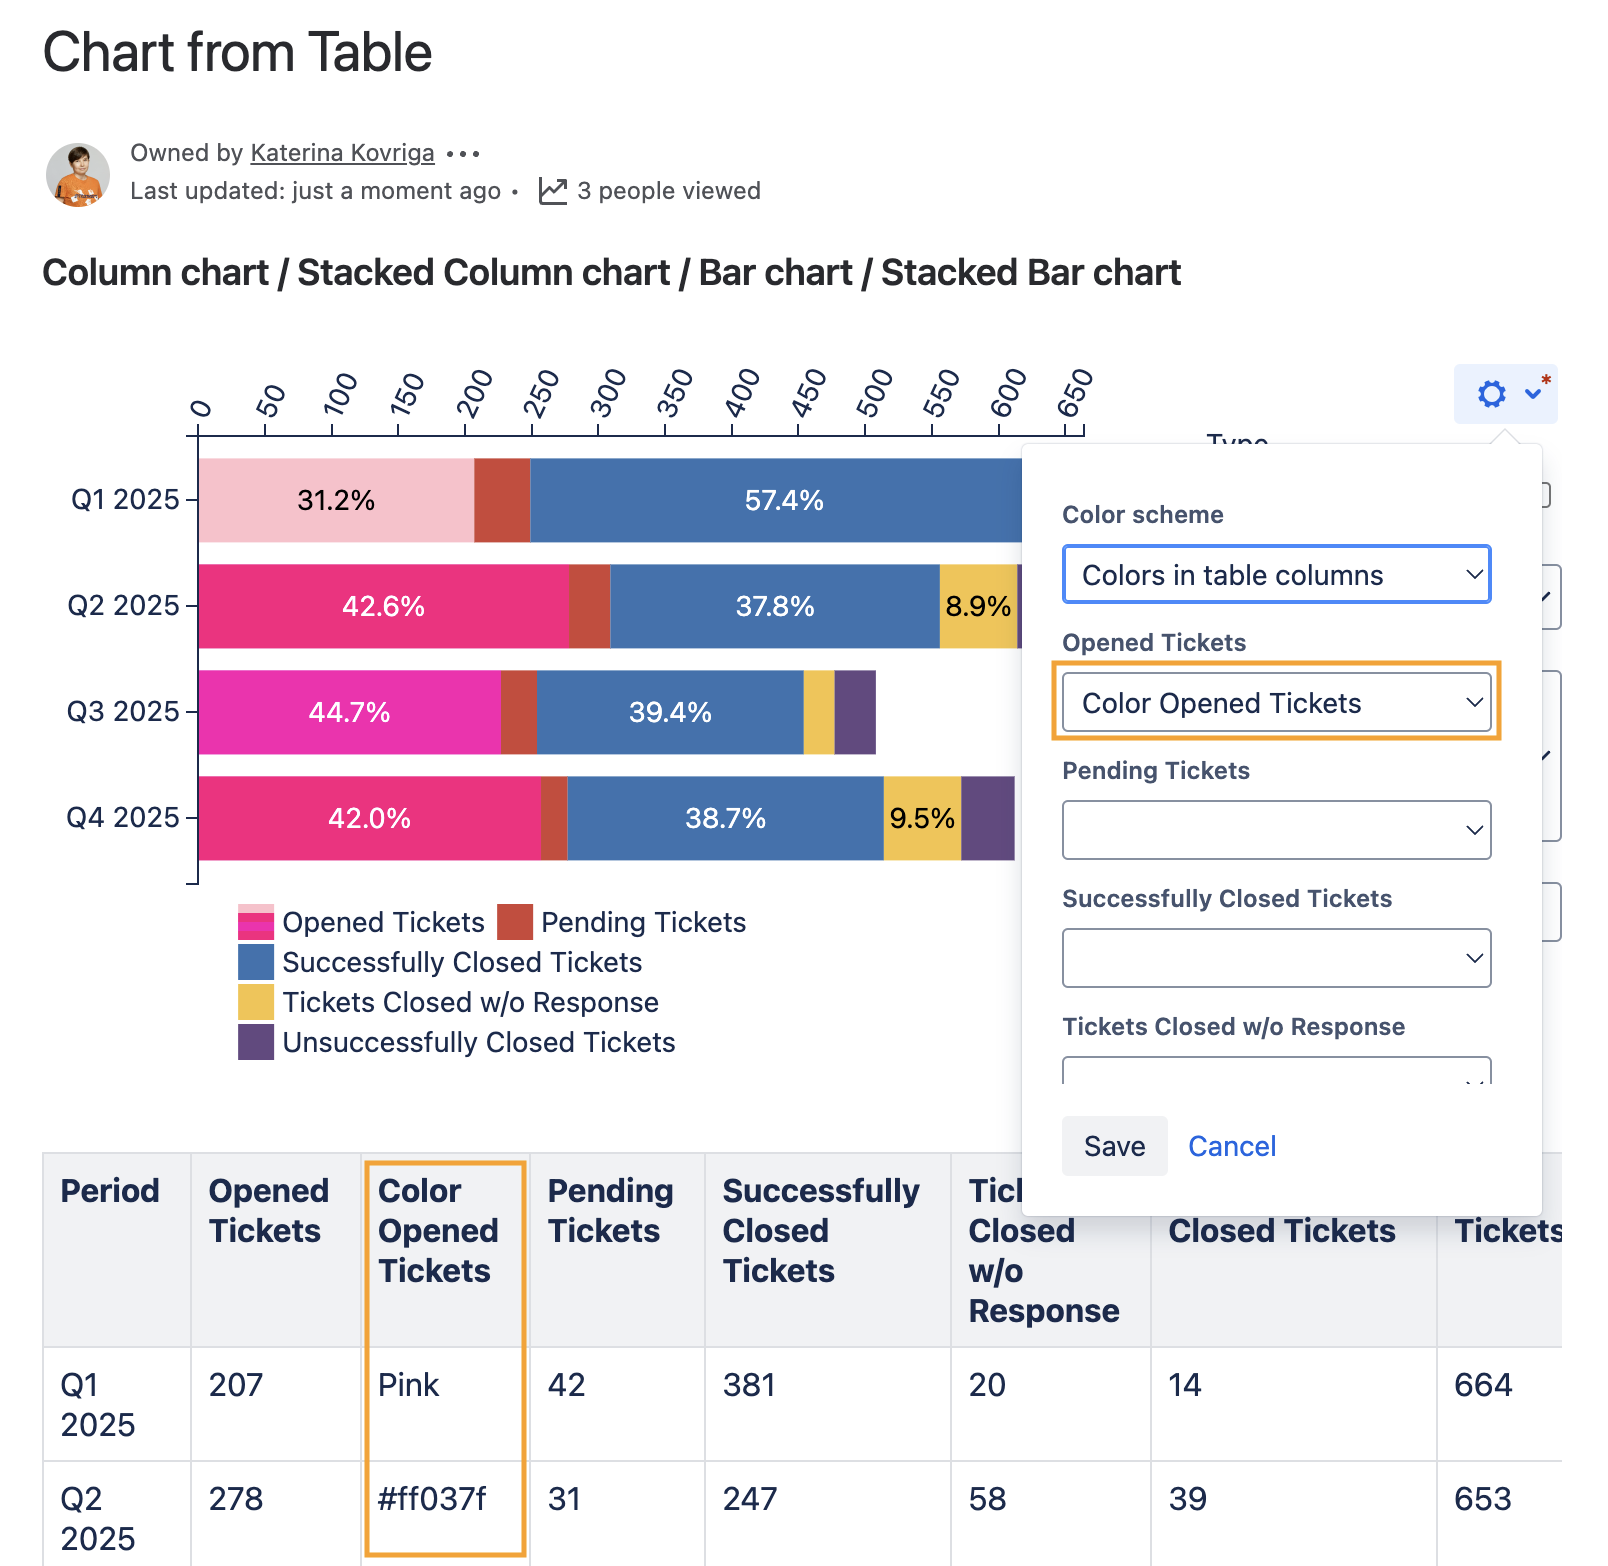Viewport: 1608px width, 1566px height.
Task: Click Successfully Closed Tickets legend swatch
Action: (256, 962)
